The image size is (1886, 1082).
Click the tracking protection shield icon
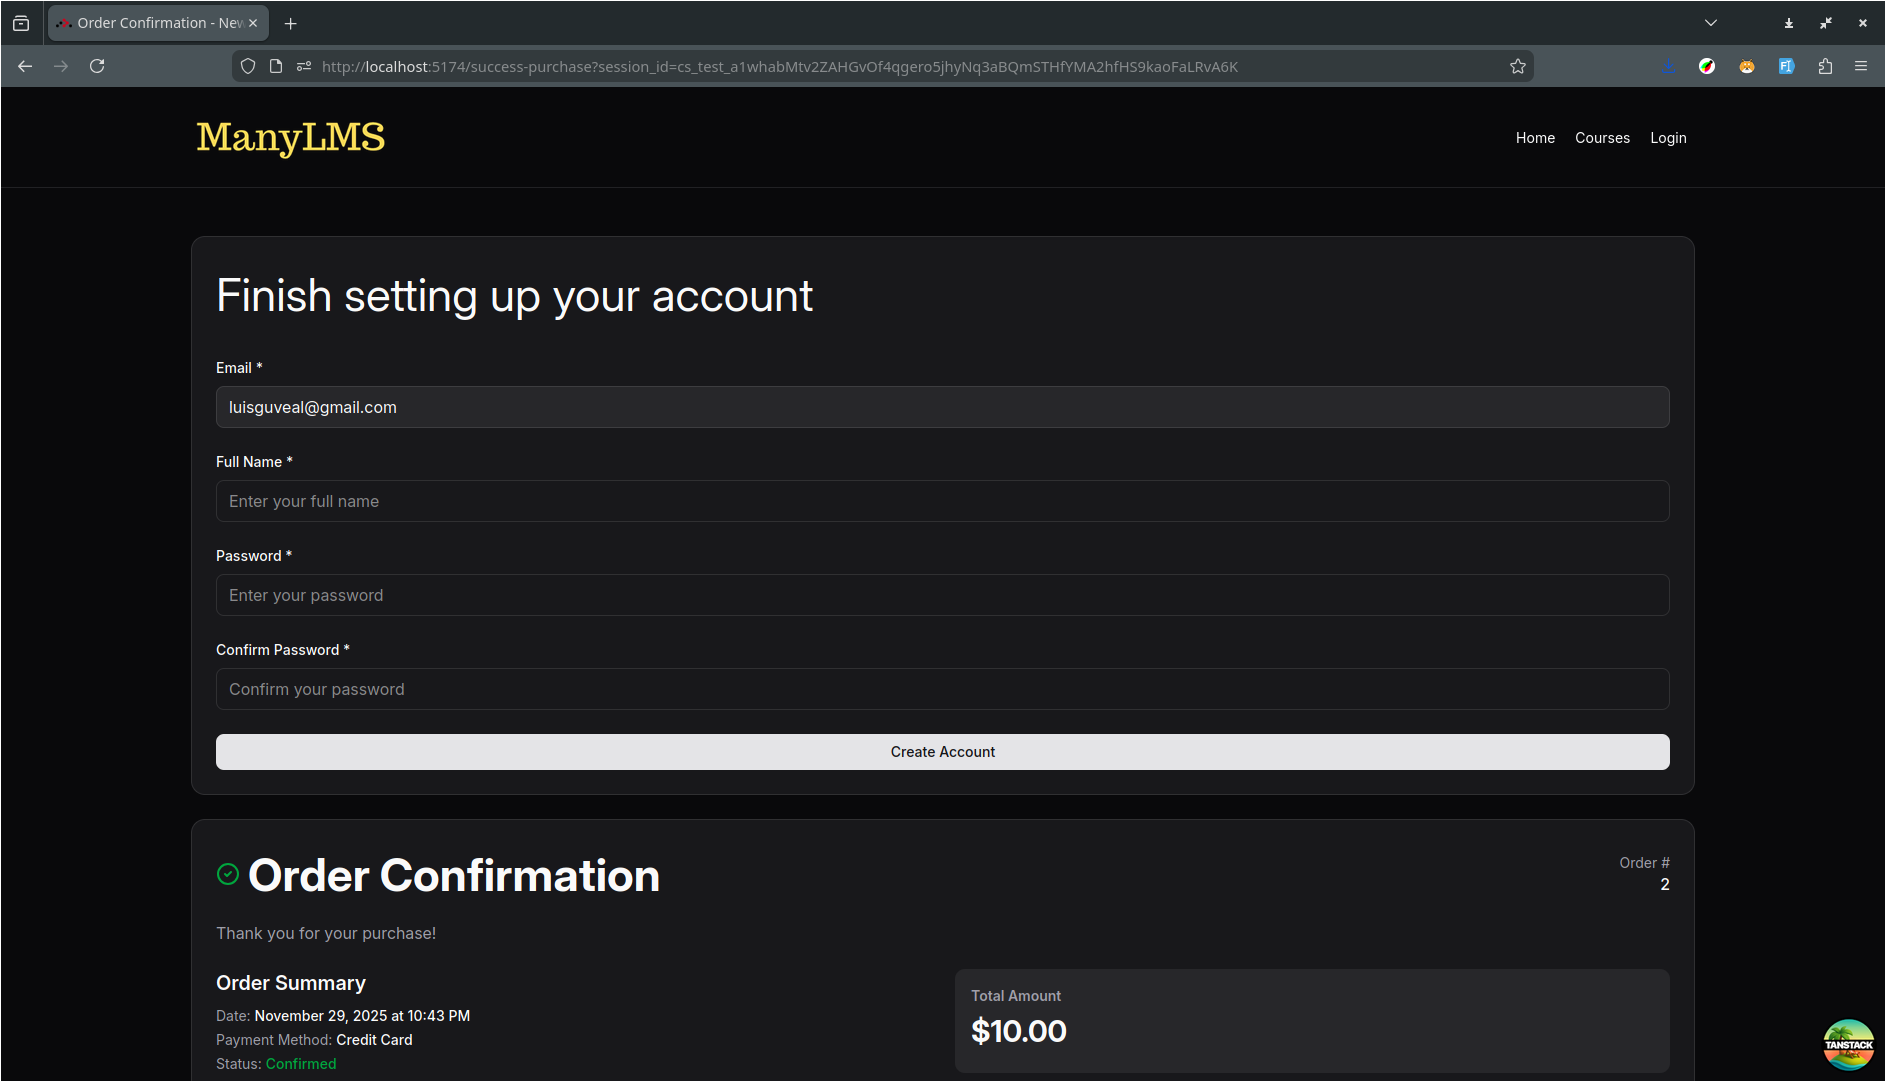(247, 66)
